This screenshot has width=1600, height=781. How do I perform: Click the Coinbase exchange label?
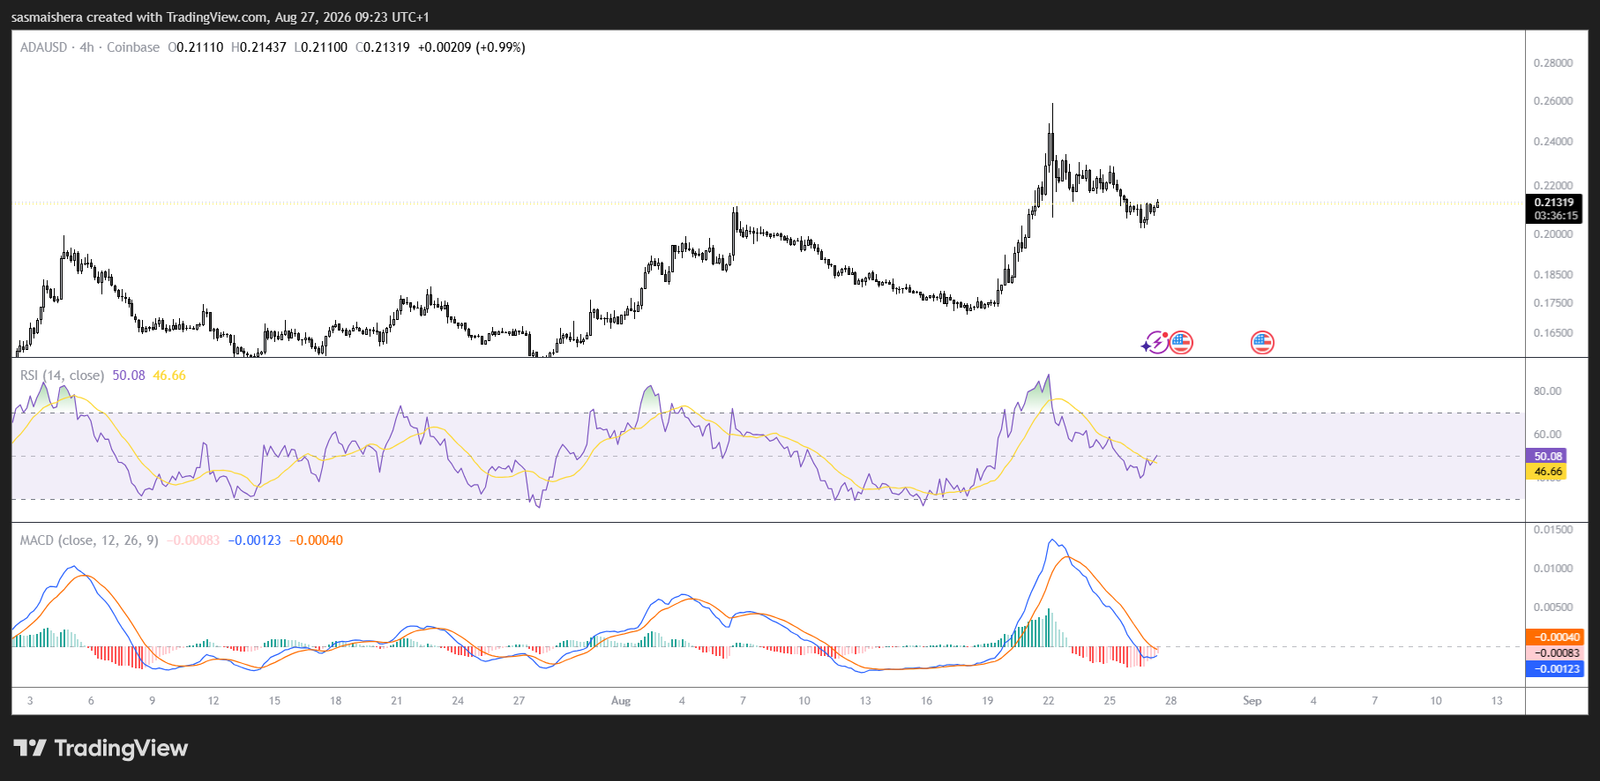point(133,47)
